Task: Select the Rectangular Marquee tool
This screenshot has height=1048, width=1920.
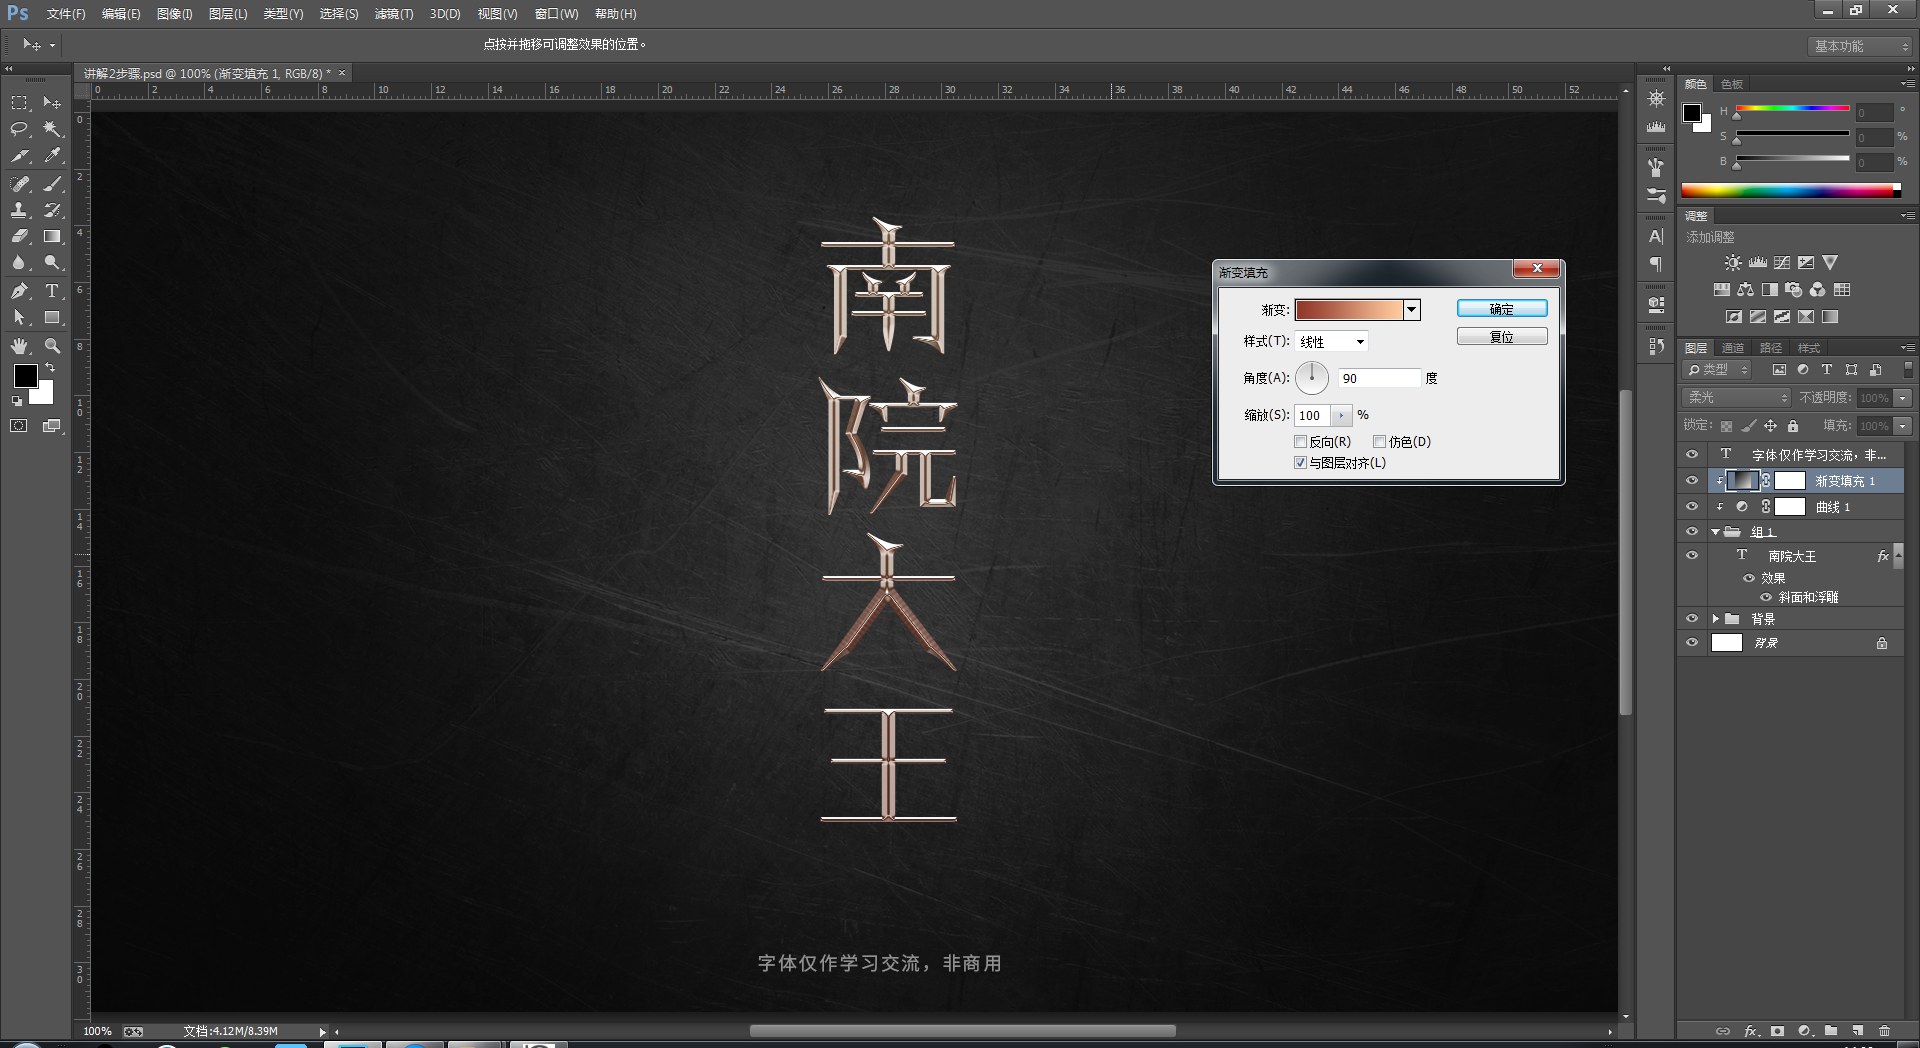Action: [19, 102]
